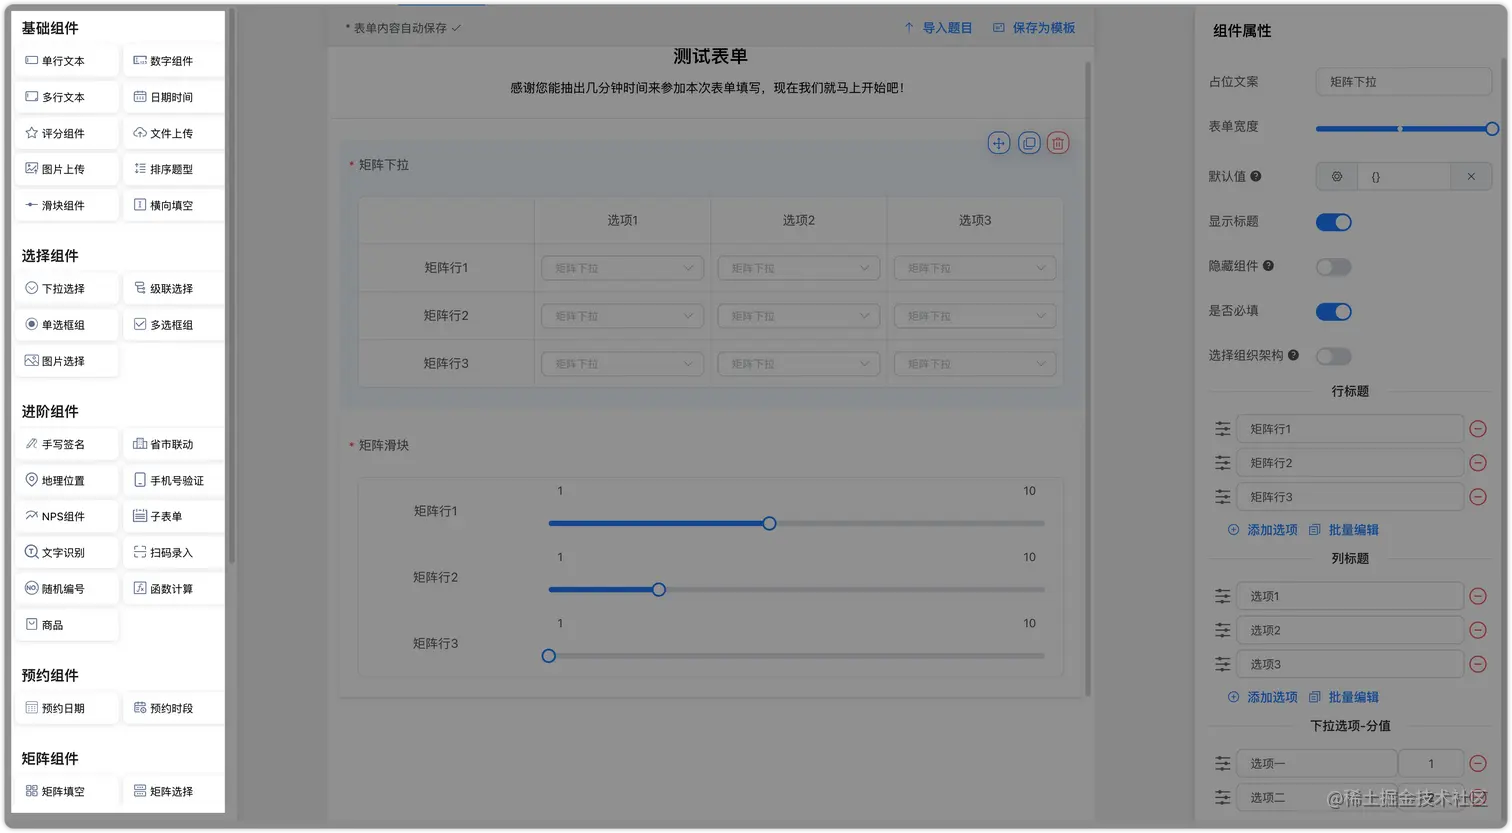Viewport: 1512px width, 833px height.
Task: Add the 单选框组 component
Action: 67,324
